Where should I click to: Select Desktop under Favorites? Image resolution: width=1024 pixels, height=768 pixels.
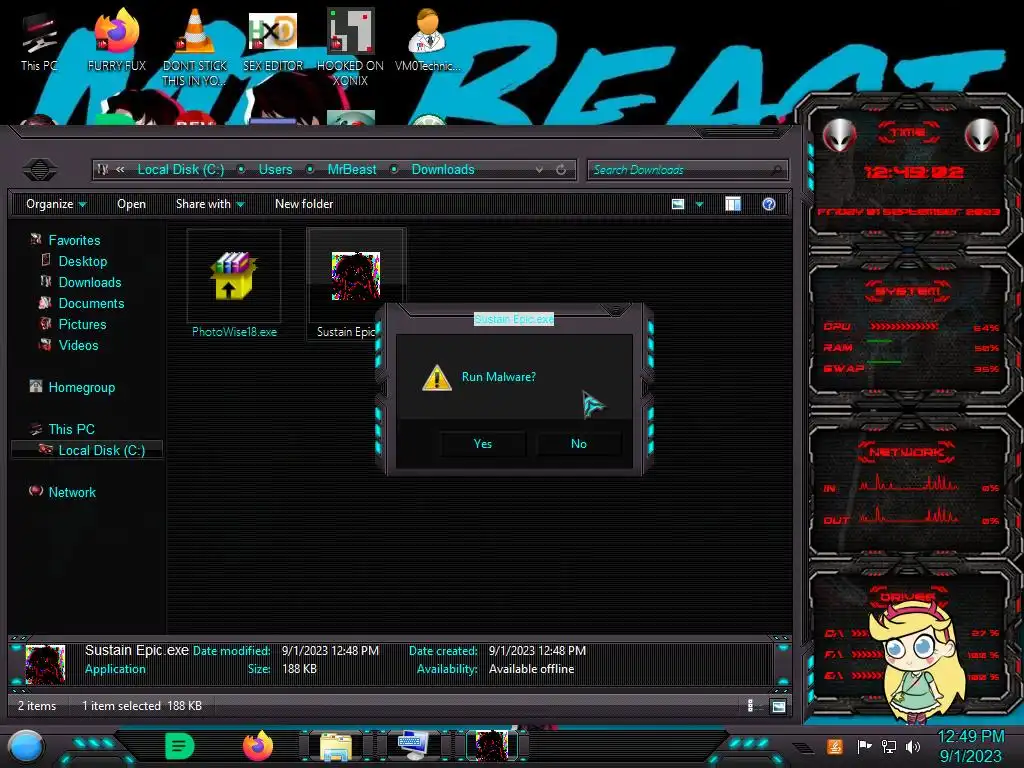[x=82, y=261]
